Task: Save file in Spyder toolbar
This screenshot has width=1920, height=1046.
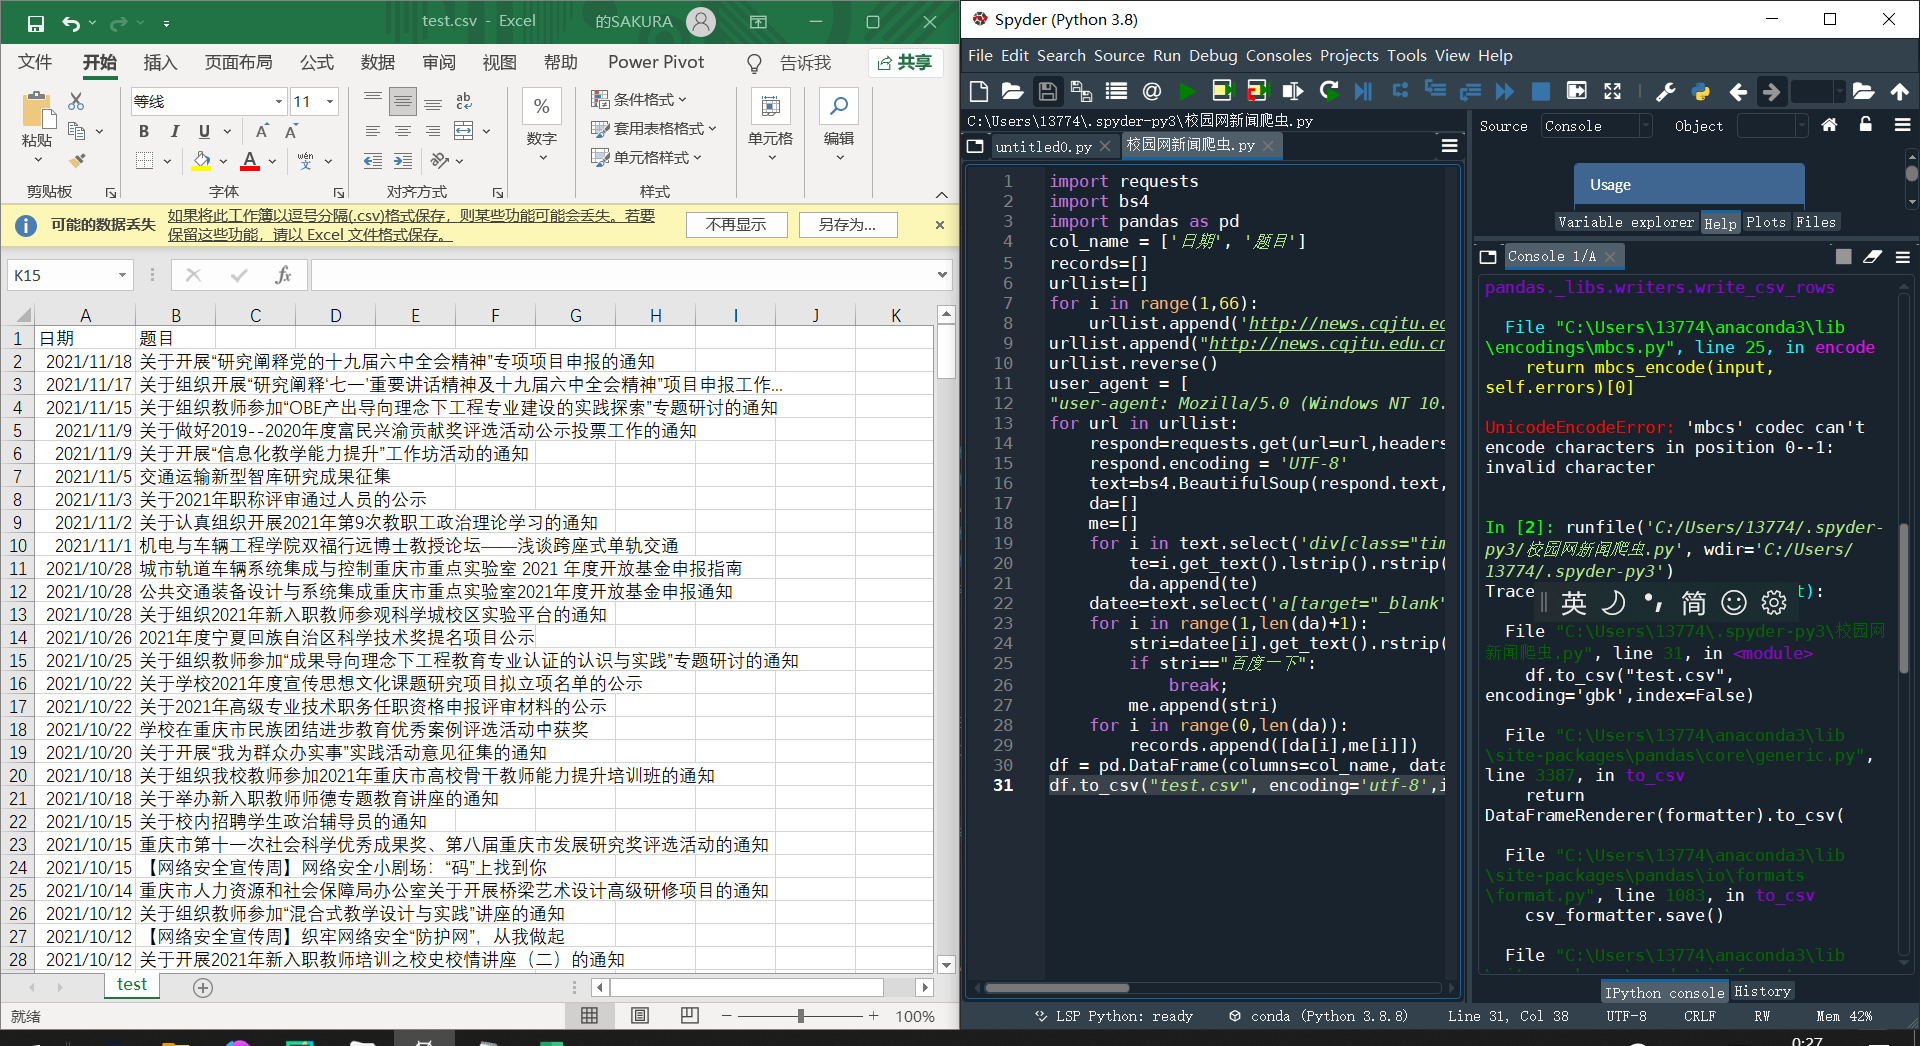Action: [x=1047, y=92]
